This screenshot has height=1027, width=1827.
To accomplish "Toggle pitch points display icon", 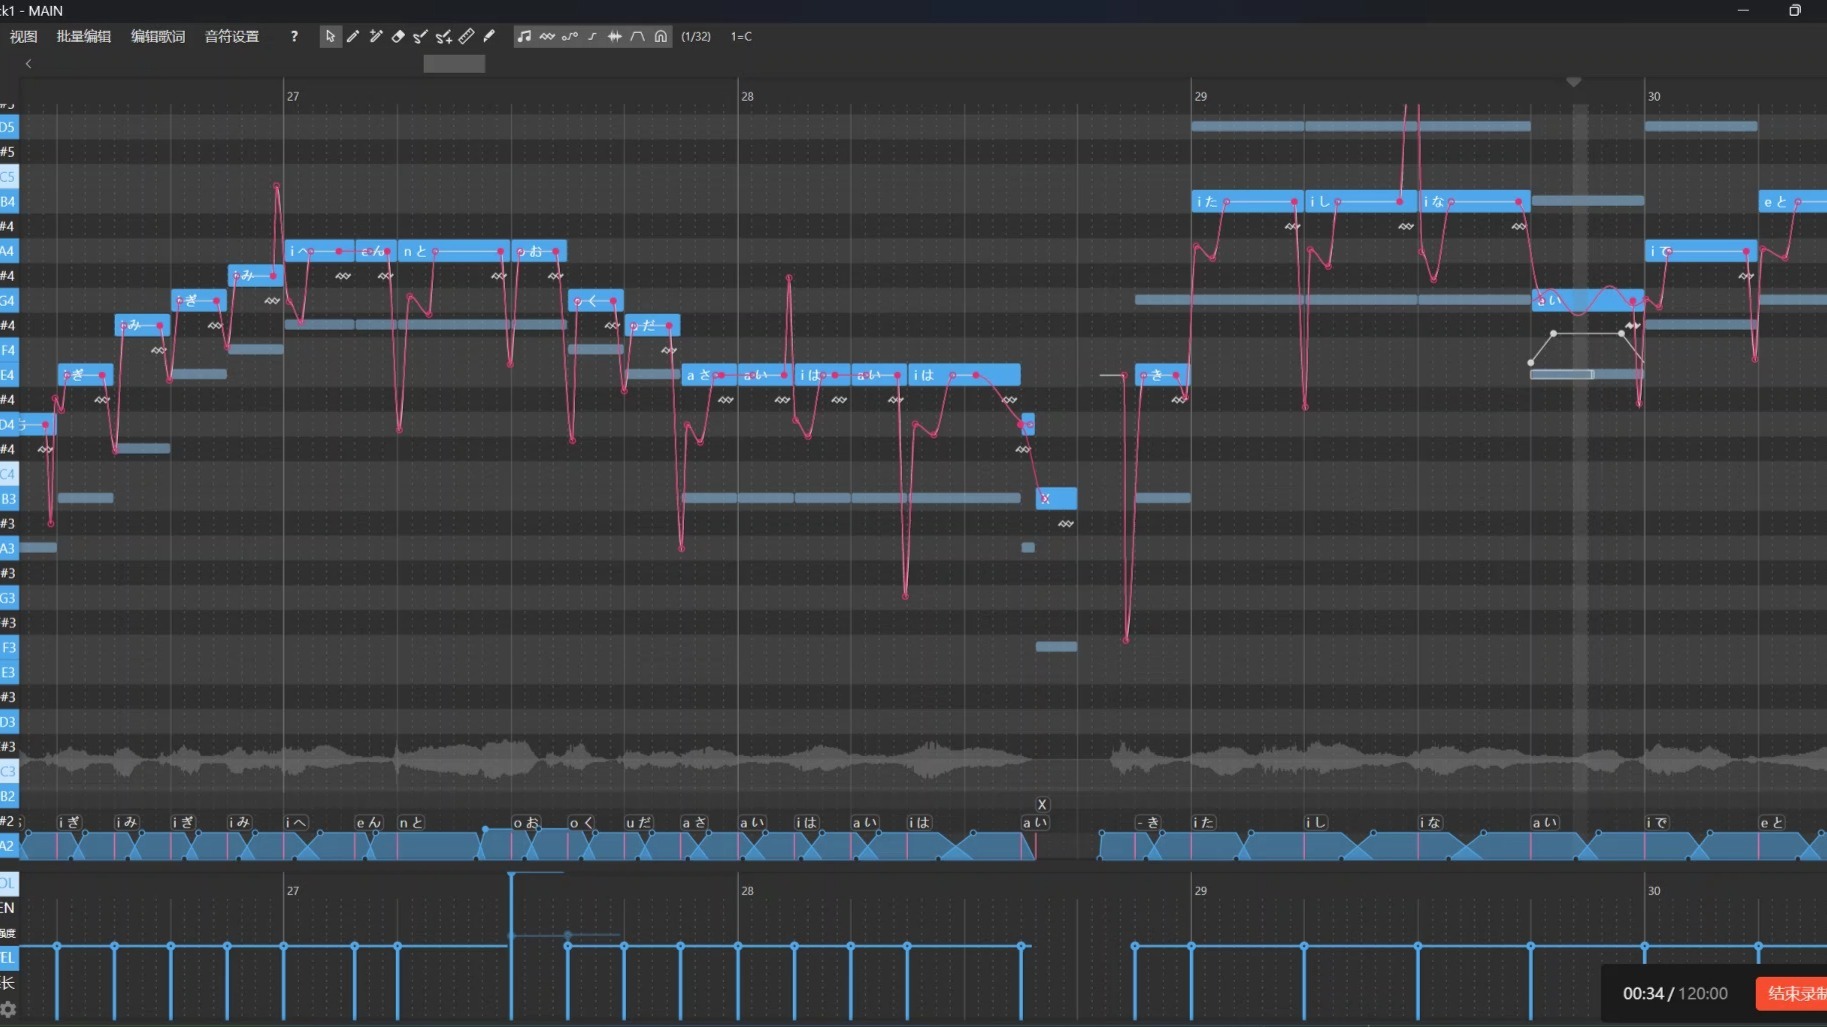I will pos(570,36).
